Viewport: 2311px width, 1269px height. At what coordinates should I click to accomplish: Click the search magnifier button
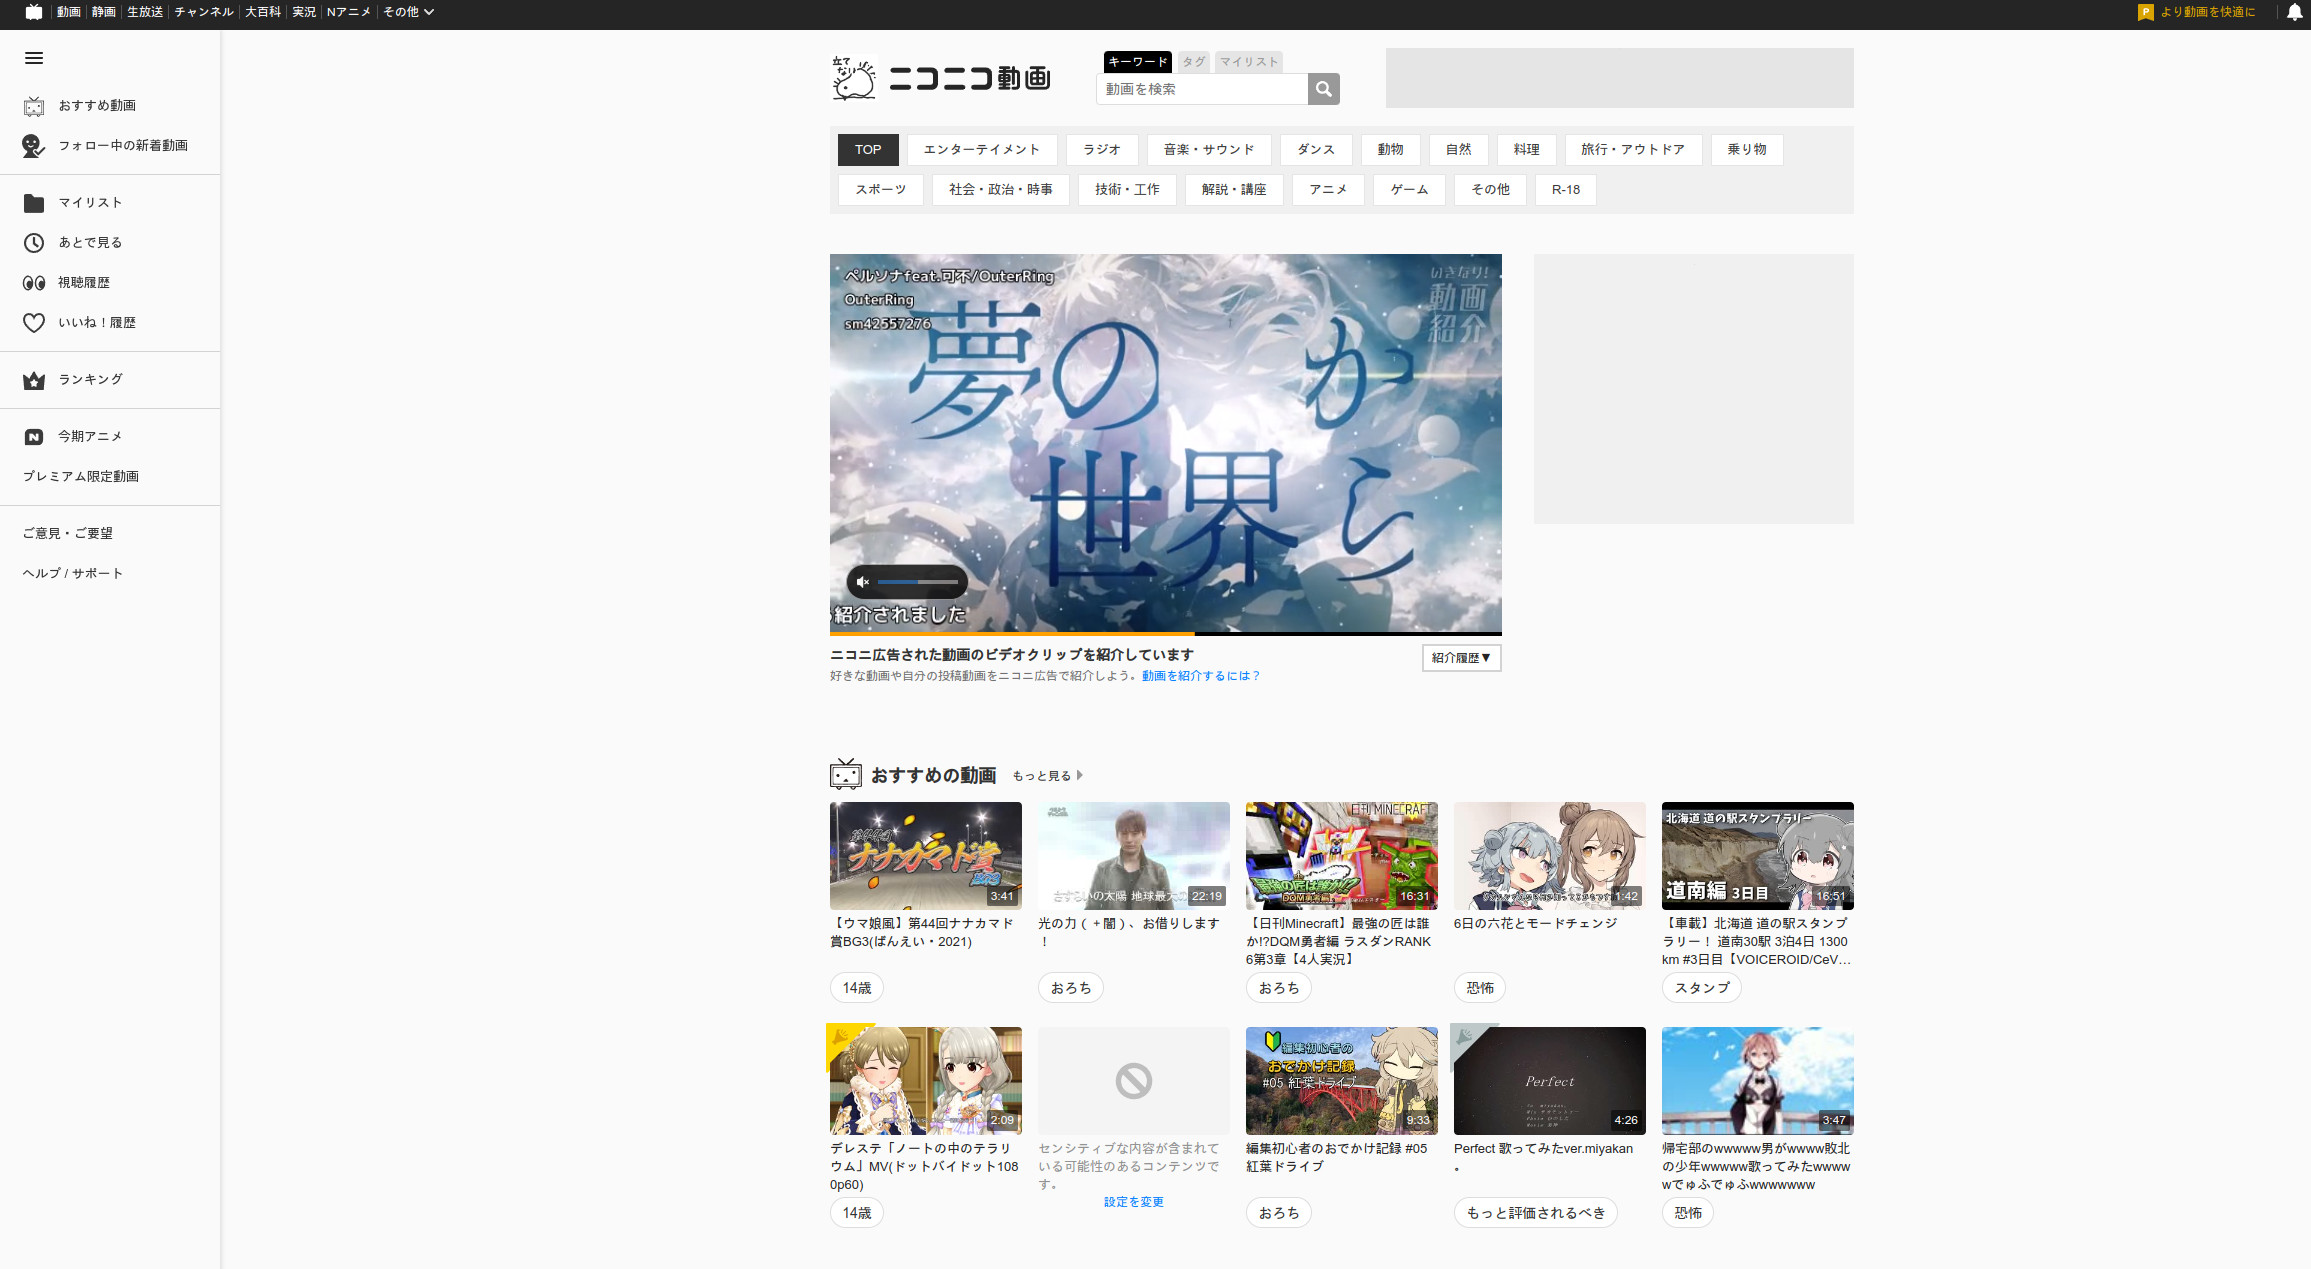(x=1323, y=89)
